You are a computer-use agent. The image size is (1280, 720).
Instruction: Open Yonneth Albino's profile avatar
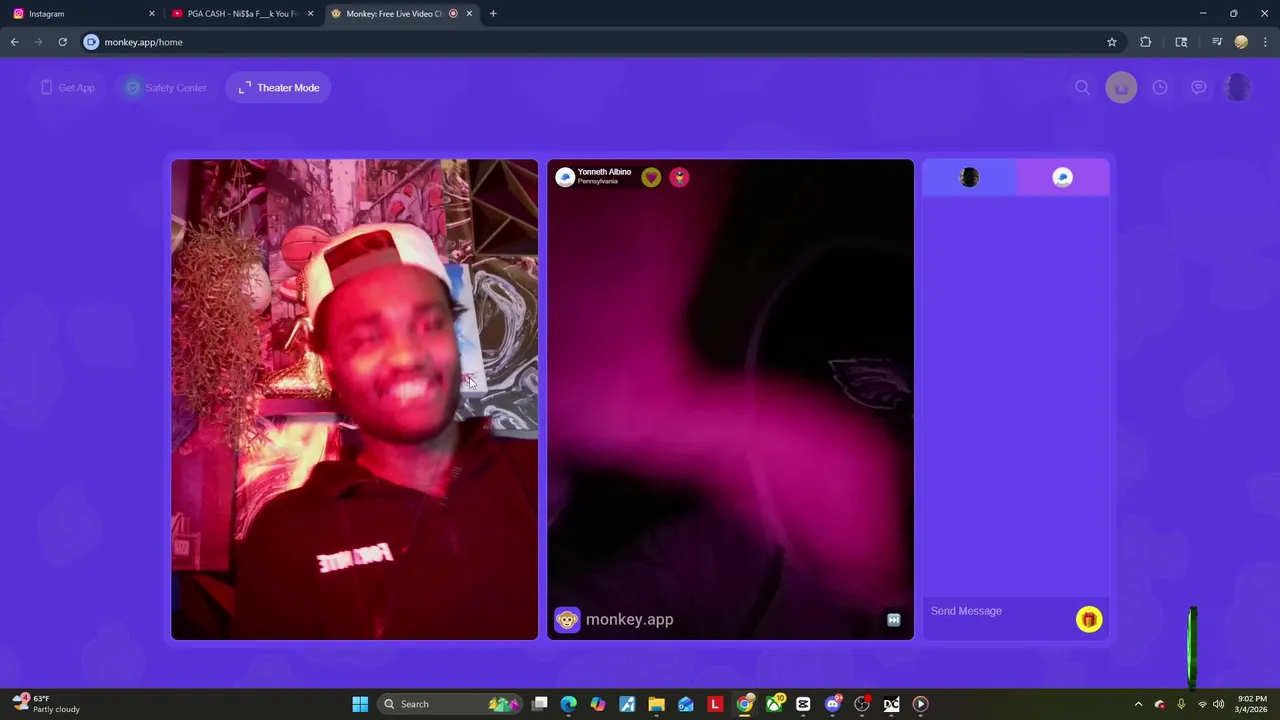point(565,177)
